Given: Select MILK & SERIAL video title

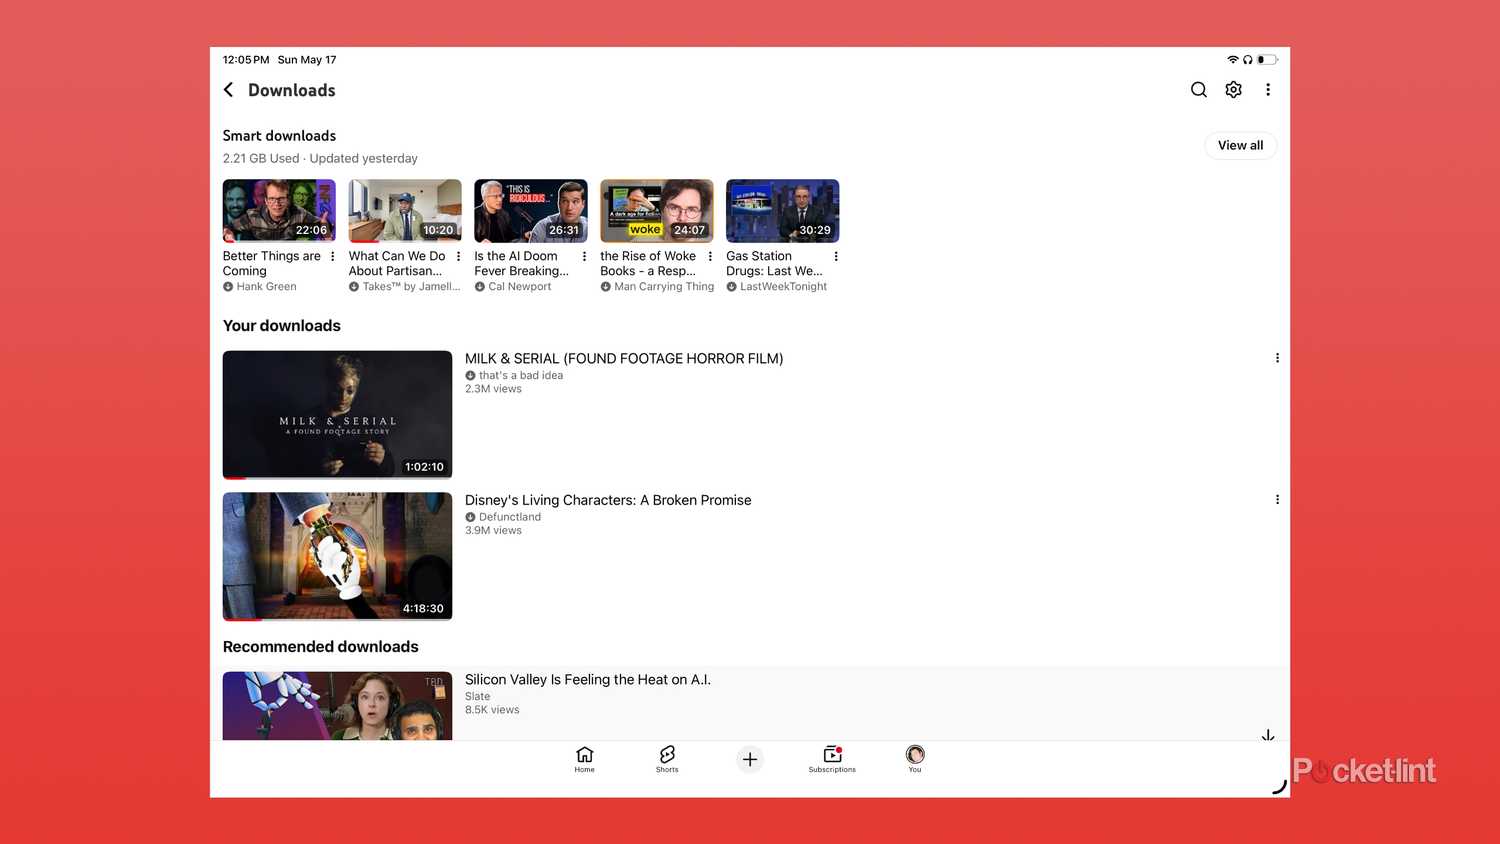Looking at the screenshot, I should [x=624, y=359].
